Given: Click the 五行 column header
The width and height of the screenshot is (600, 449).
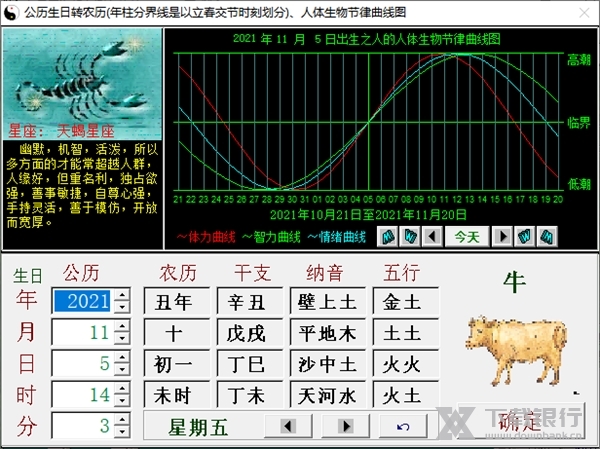Looking at the screenshot, I should pos(402,273).
